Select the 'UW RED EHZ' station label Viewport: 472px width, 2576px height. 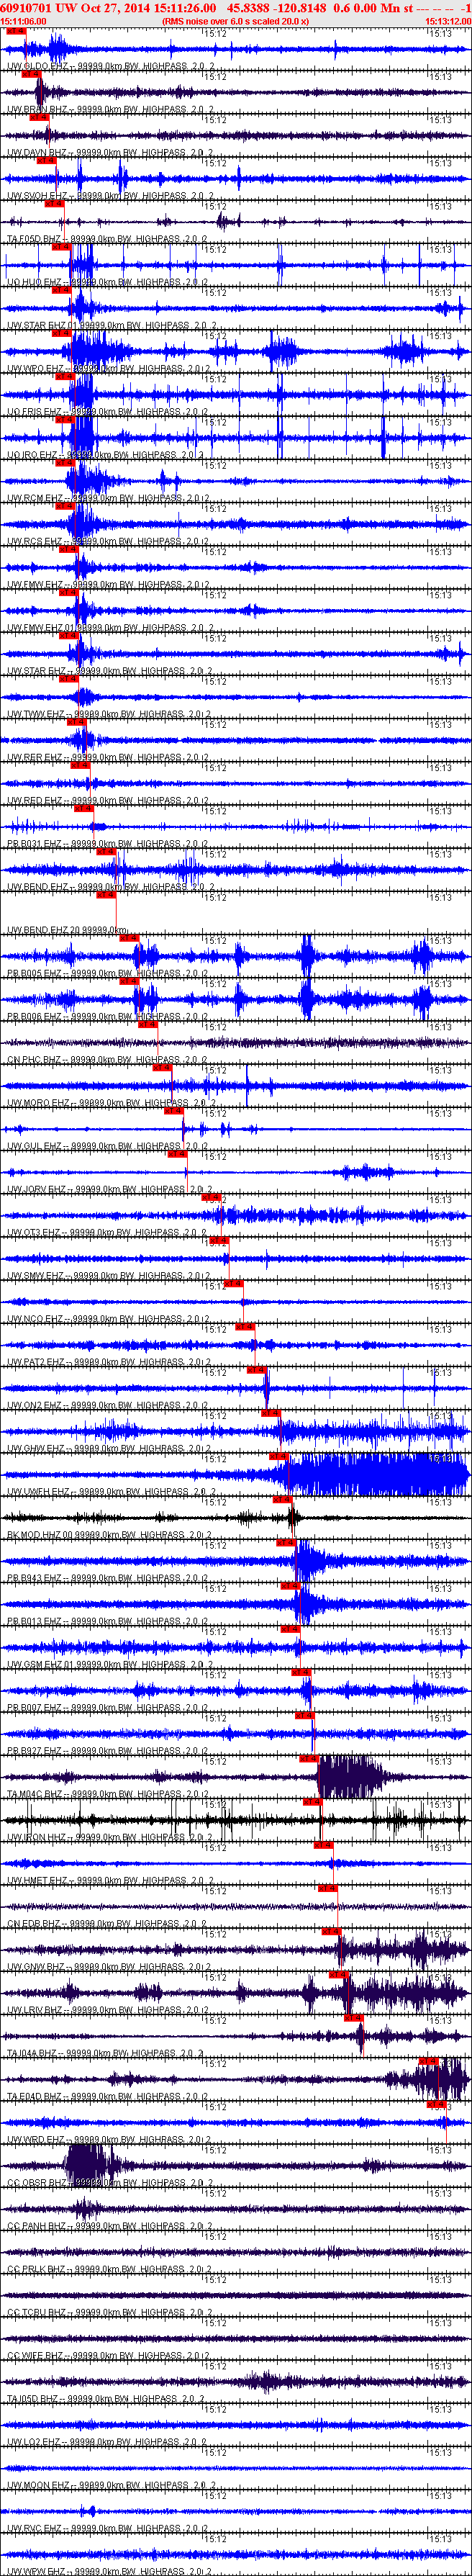36,800
